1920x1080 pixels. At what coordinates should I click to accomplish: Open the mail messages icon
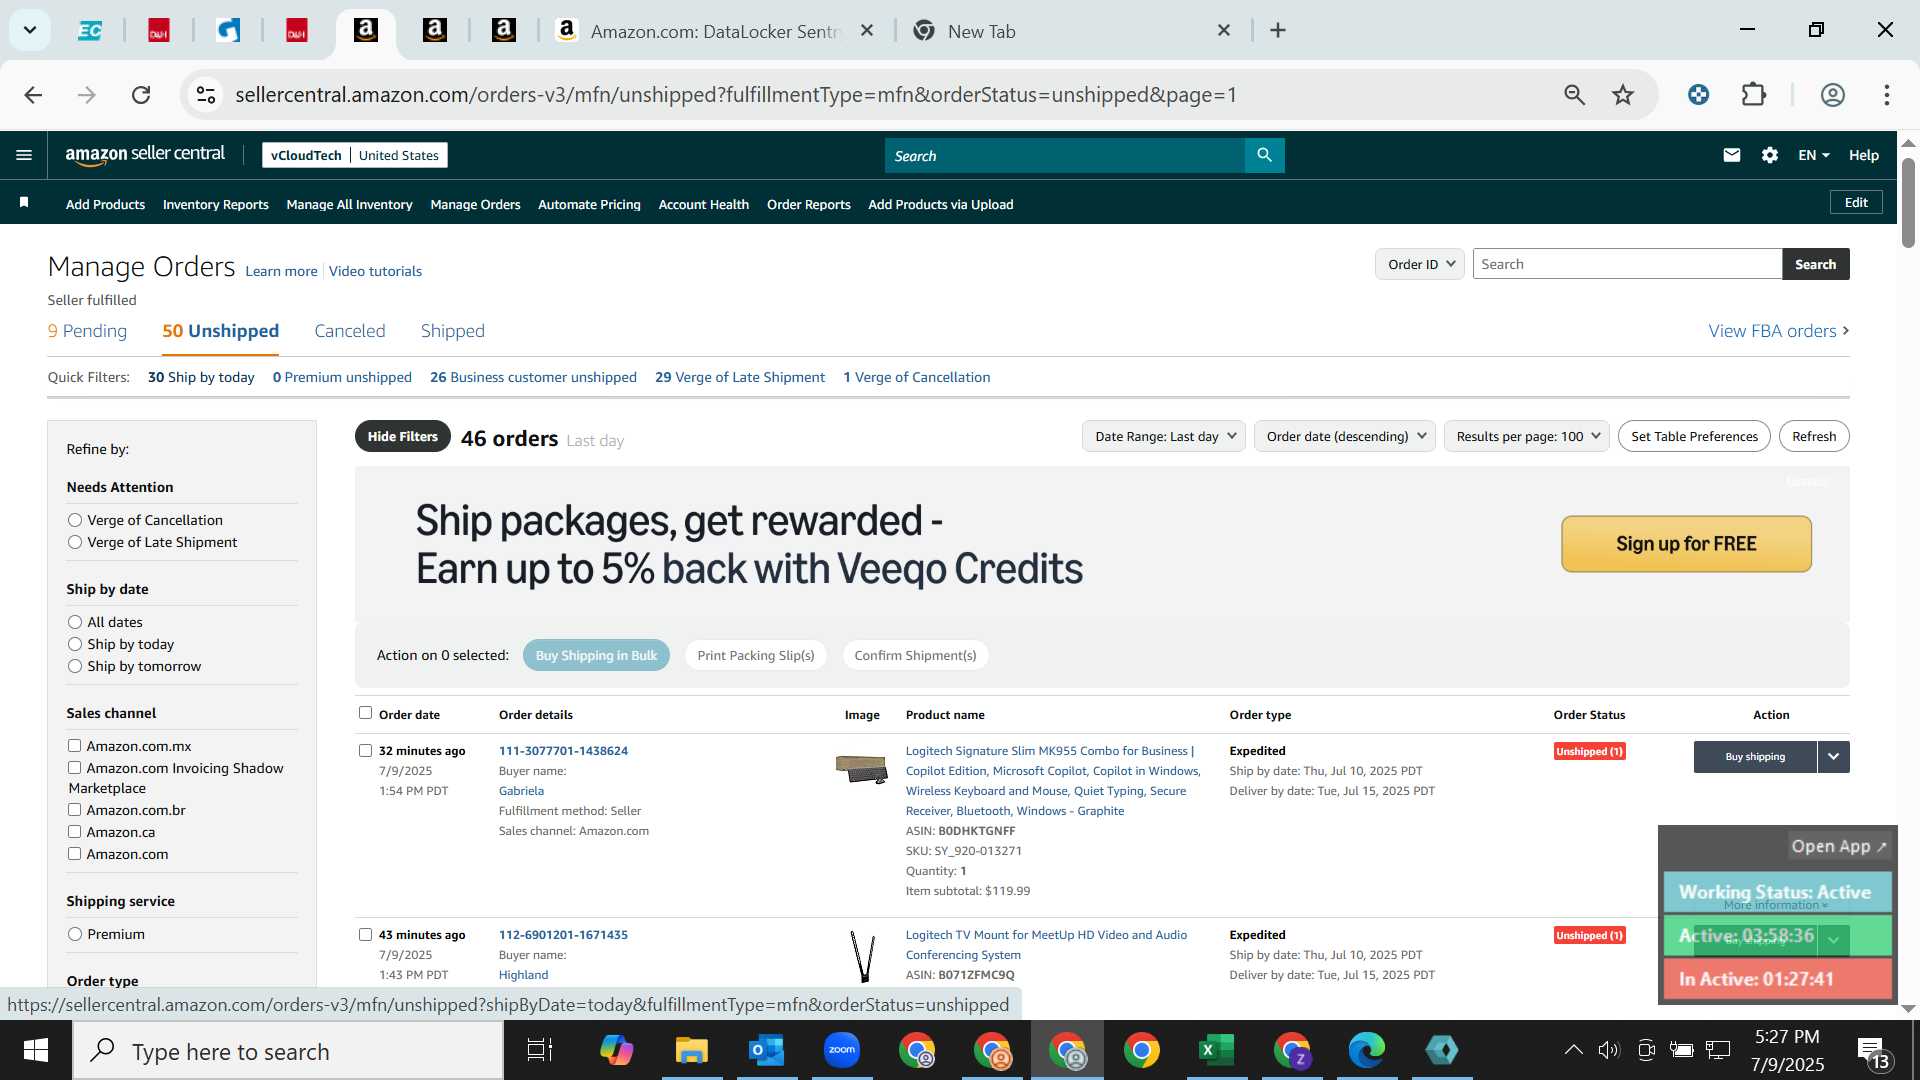point(1732,155)
